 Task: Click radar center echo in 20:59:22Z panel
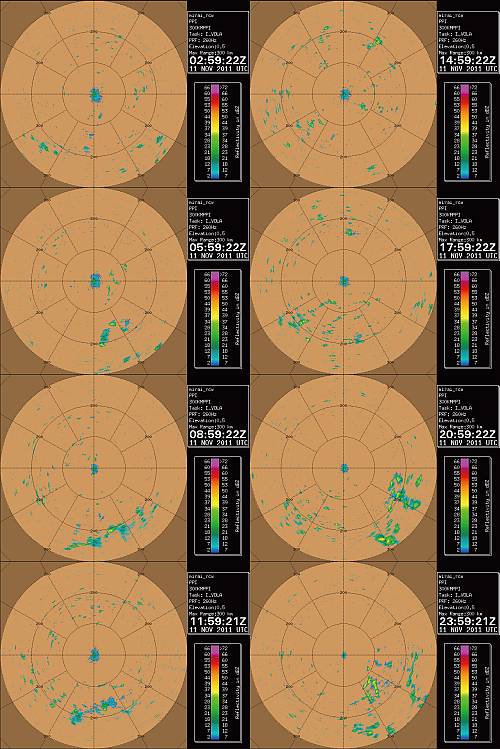coord(344,468)
